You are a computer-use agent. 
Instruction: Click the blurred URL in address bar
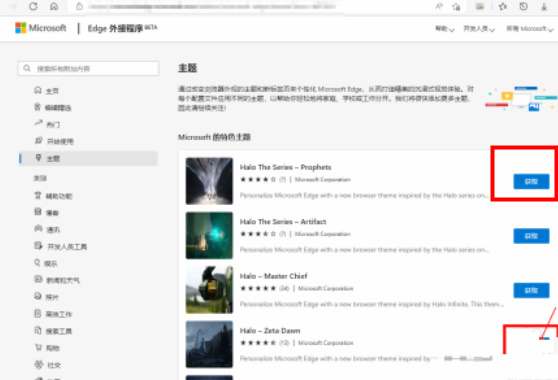coord(212,6)
